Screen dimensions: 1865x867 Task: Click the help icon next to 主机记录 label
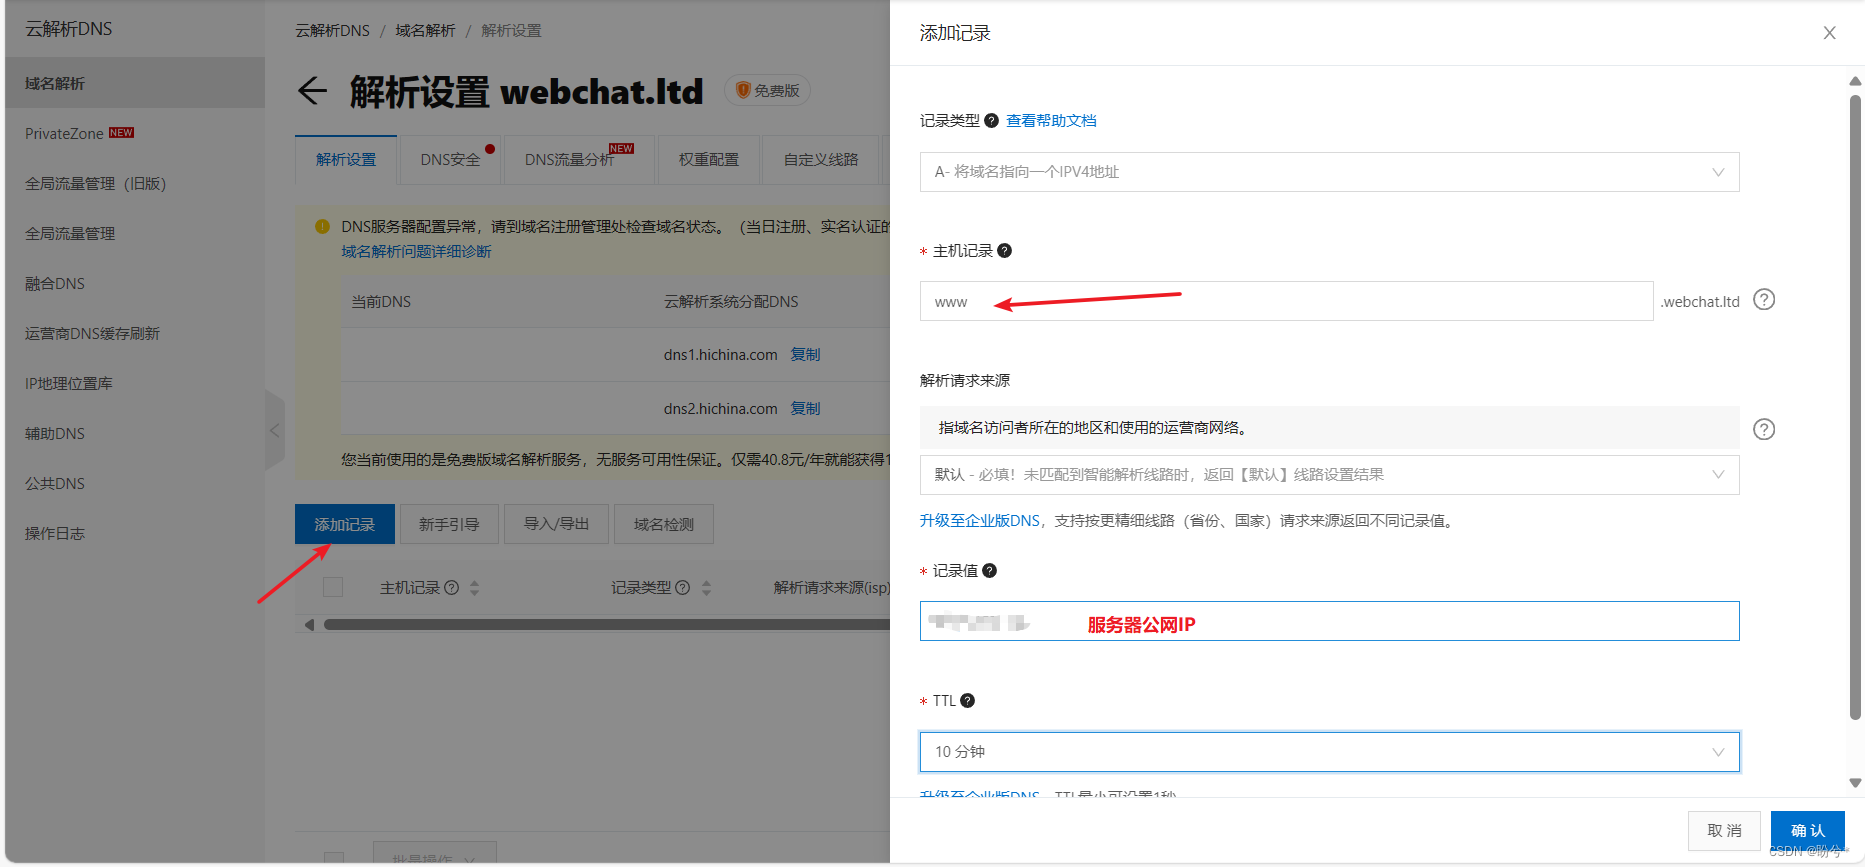pos(1005,251)
